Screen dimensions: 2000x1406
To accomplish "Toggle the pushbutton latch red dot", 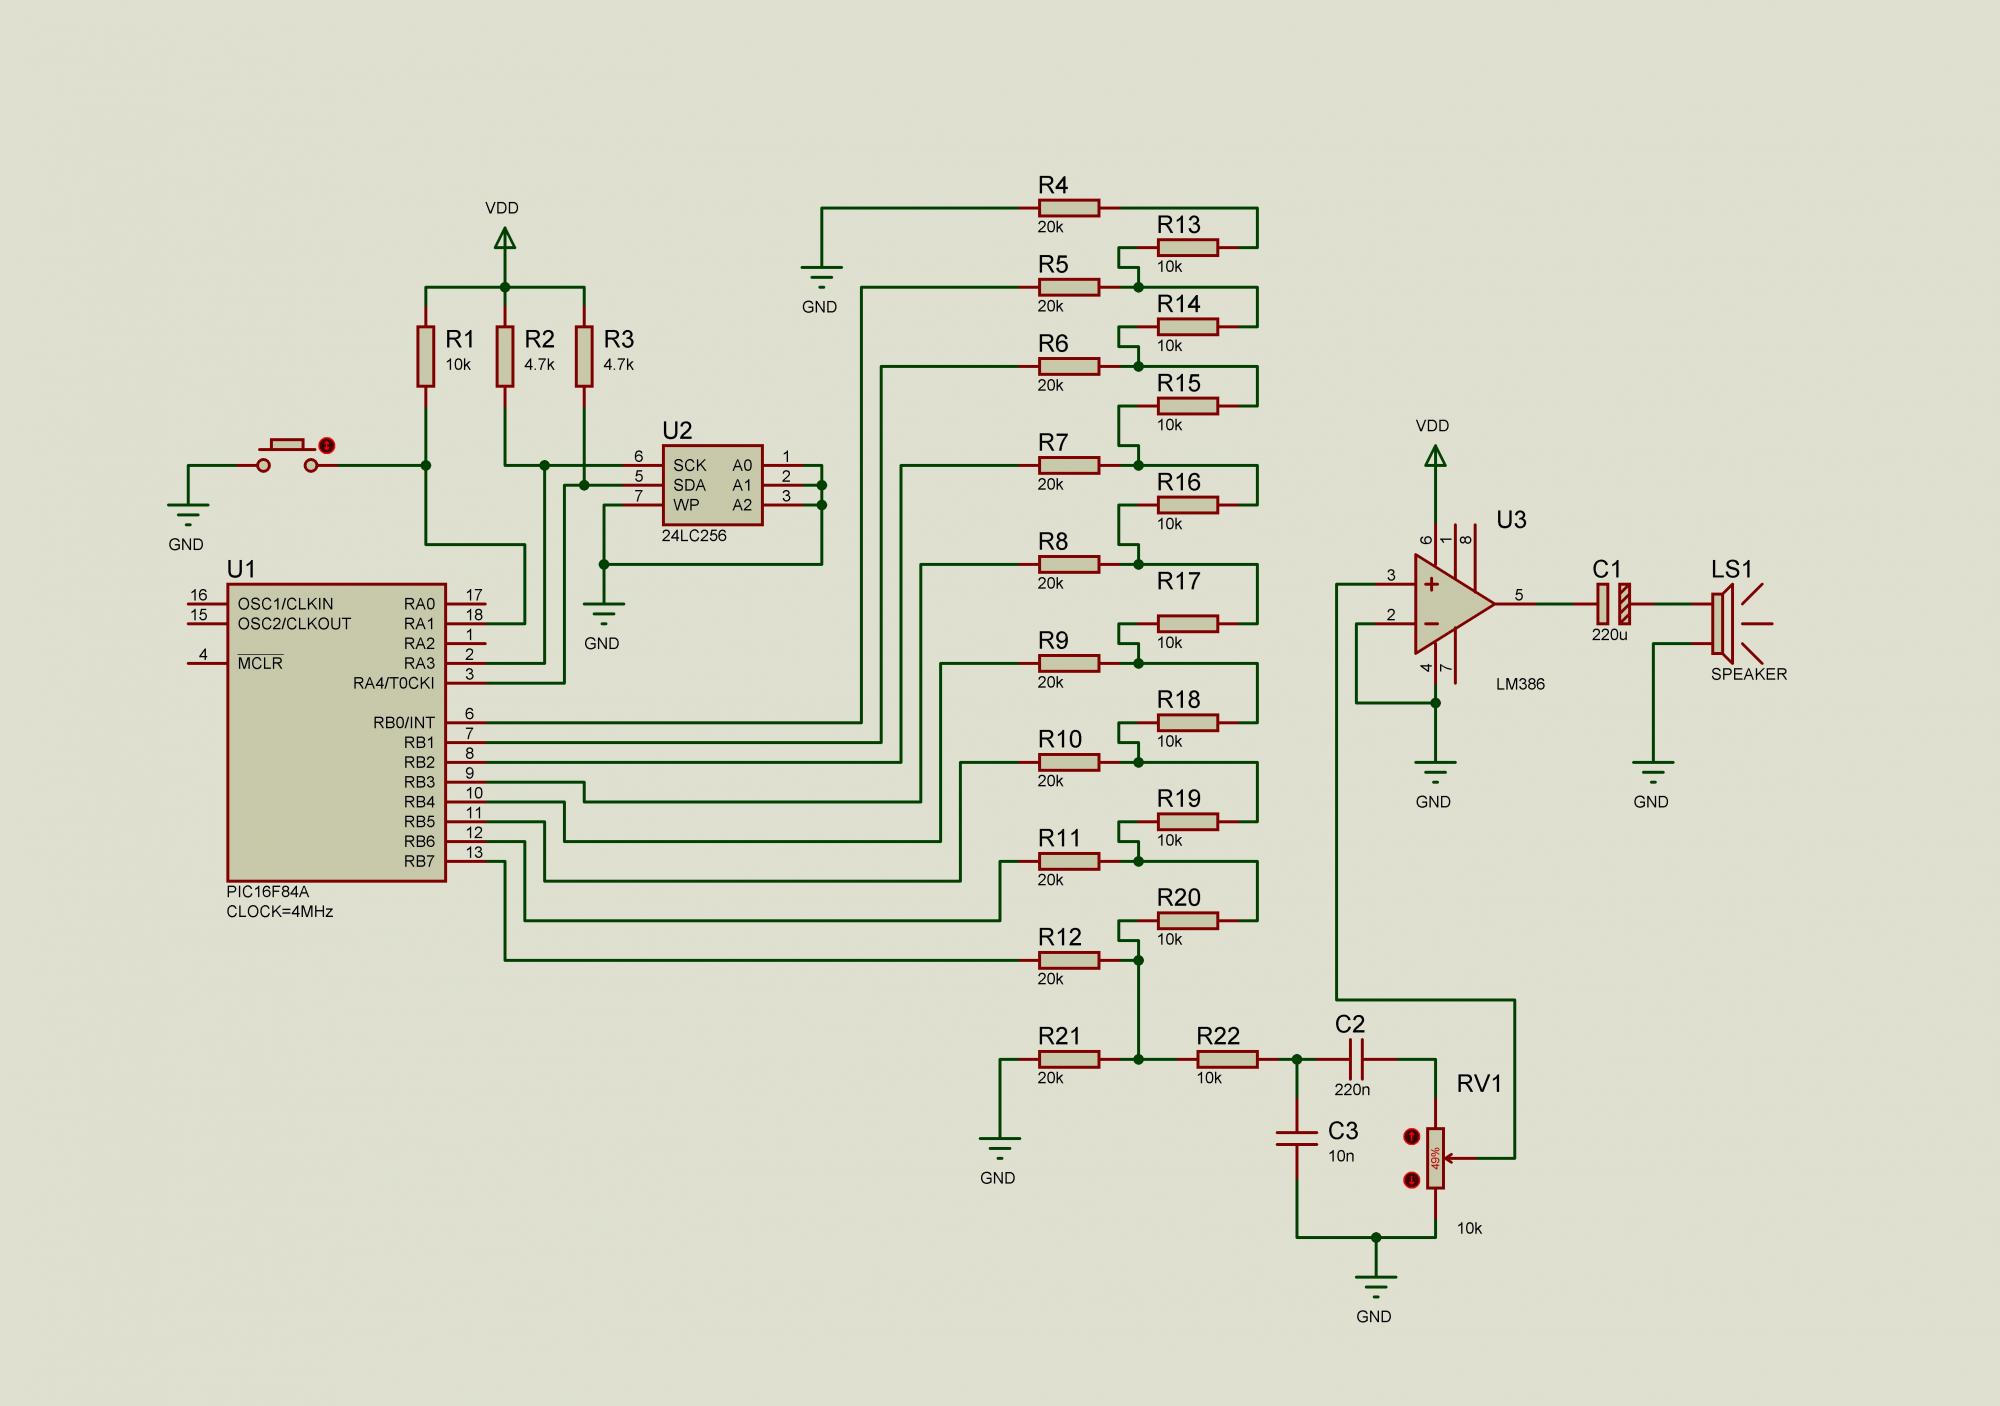I will click(x=326, y=446).
